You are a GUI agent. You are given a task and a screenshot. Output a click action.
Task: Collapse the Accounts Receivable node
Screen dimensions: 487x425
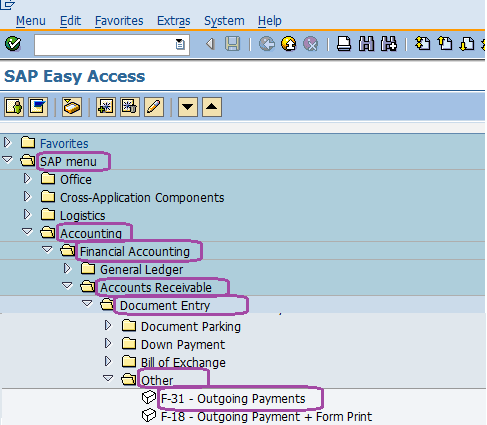(x=67, y=286)
